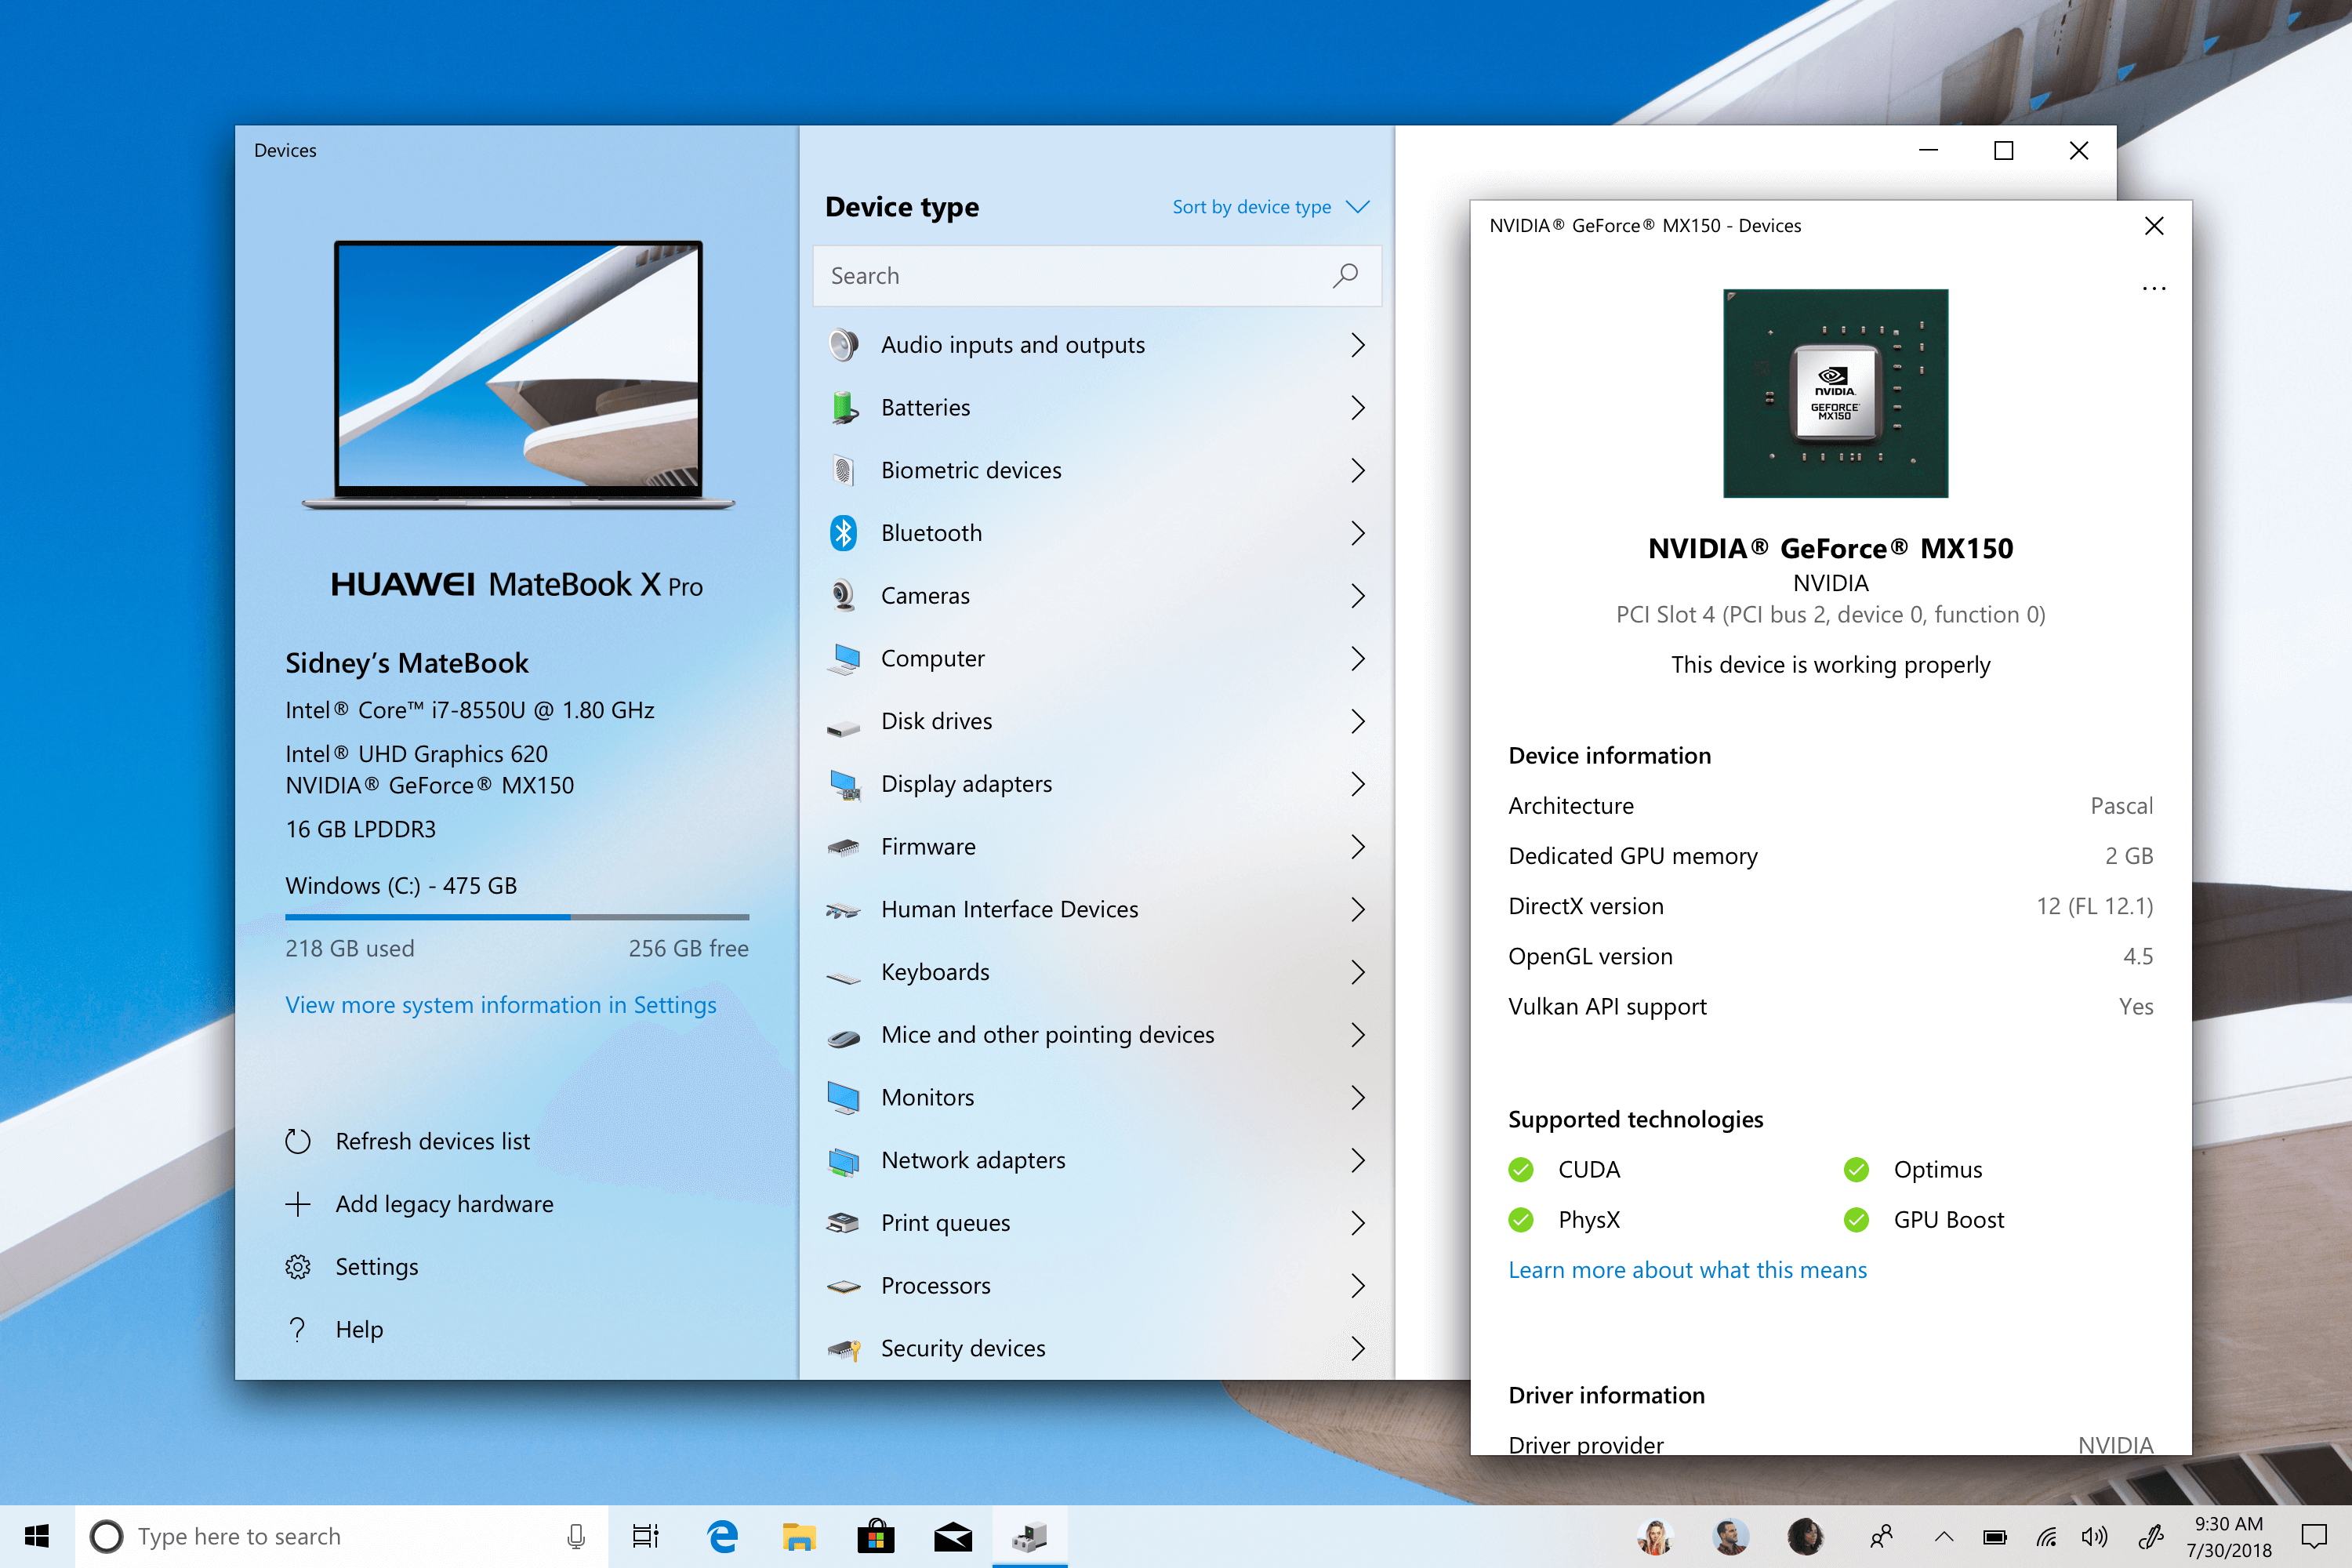The image size is (2352, 1568).
Task: Click the Task View taskbar icon
Action: [x=646, y=1536]
